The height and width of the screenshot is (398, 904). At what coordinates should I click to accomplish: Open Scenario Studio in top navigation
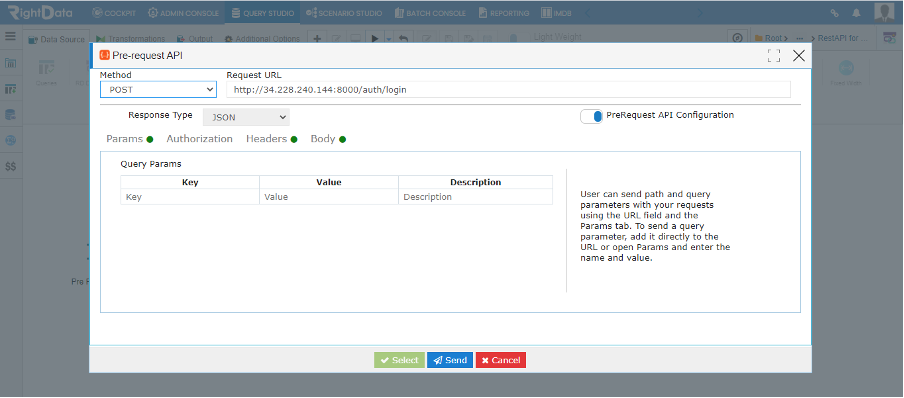(x=344, y=13)
